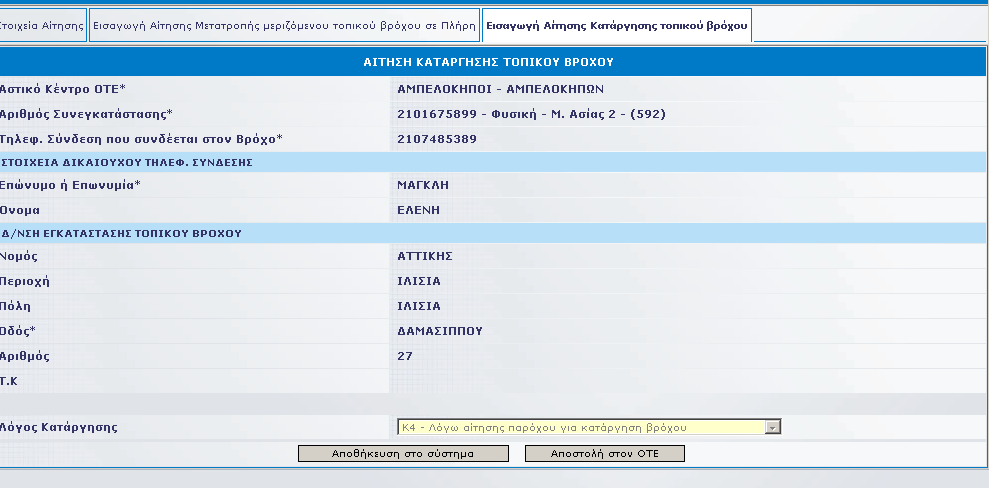Click phone number 2107485389
The width and height of the screenshot is (989, 488).
point(437,139)
